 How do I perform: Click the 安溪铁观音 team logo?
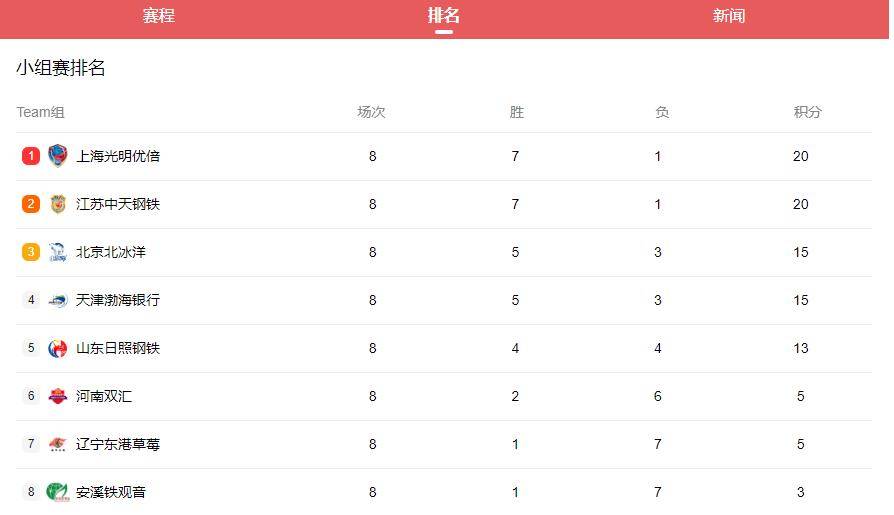click(58, 491)
